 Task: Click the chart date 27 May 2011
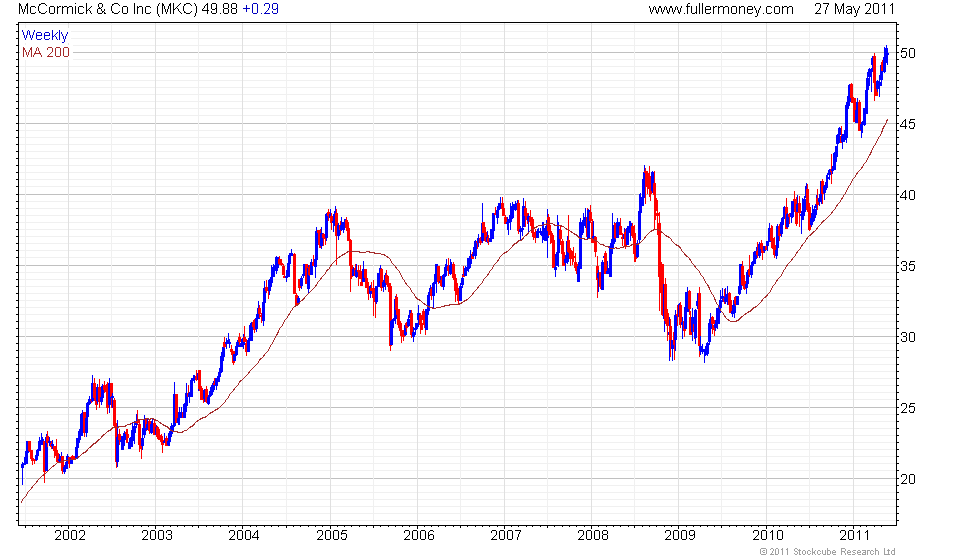854,9
